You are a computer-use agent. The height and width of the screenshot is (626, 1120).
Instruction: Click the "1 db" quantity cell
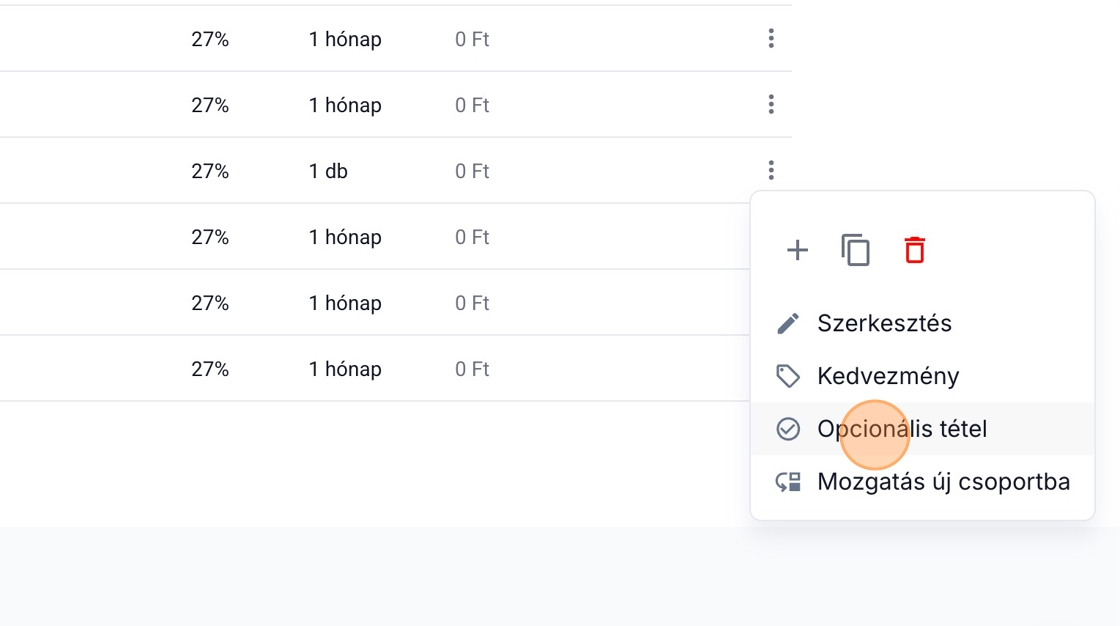[x=328, y=172]
